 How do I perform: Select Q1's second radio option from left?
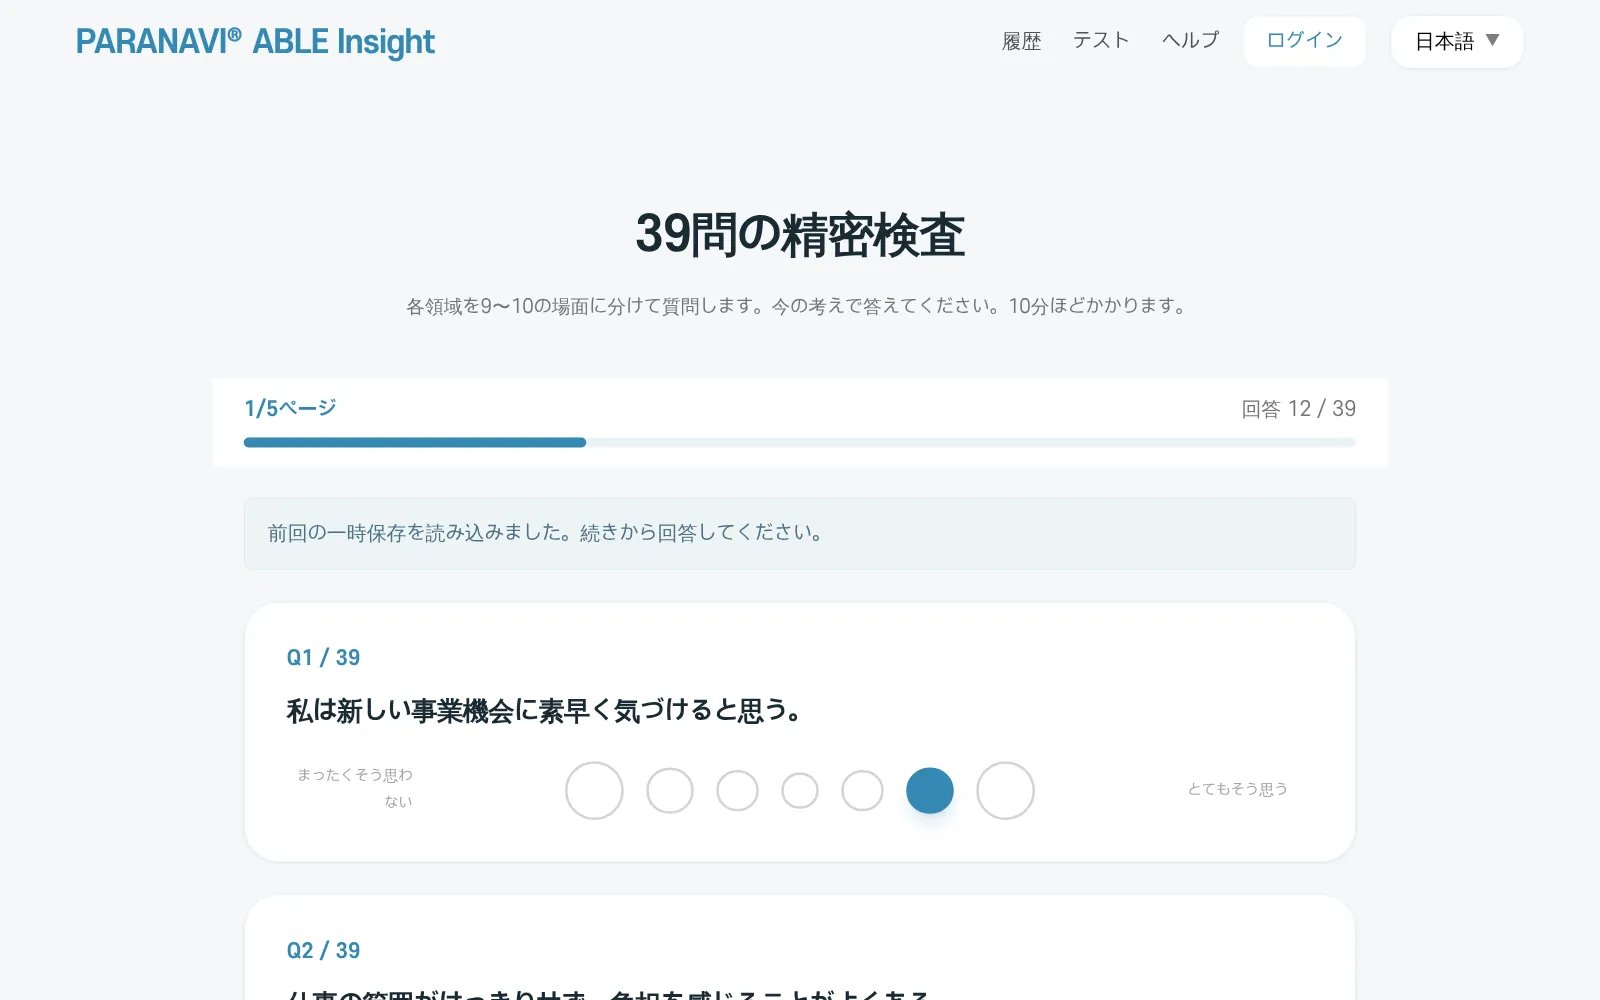(670, 790)
